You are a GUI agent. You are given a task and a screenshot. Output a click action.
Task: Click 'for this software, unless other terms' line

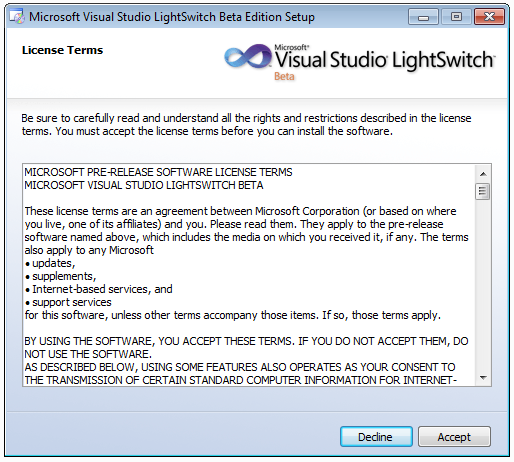click(233, 315)
